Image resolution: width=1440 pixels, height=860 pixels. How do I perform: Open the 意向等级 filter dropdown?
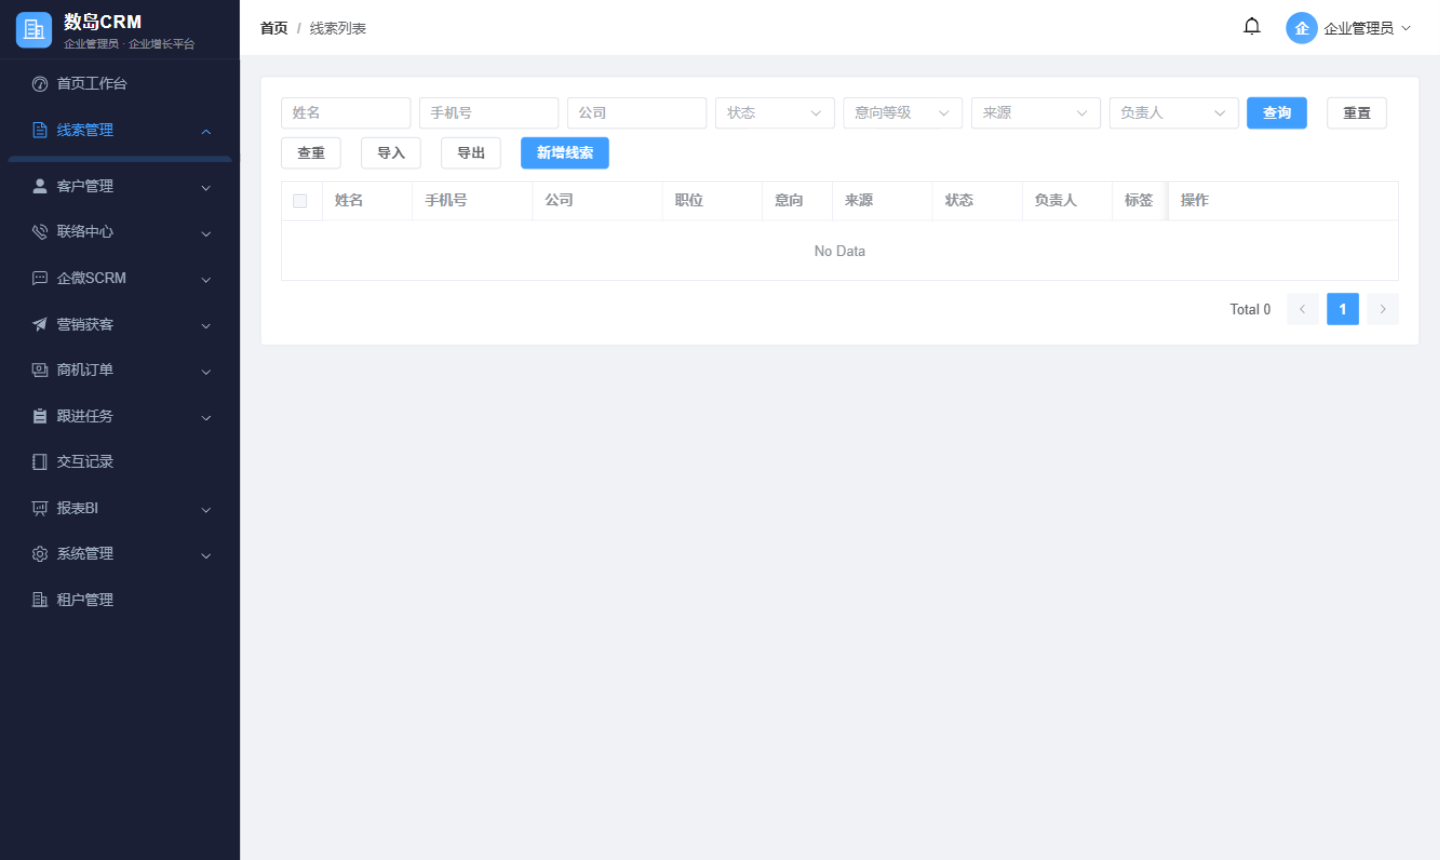point(903,113)
